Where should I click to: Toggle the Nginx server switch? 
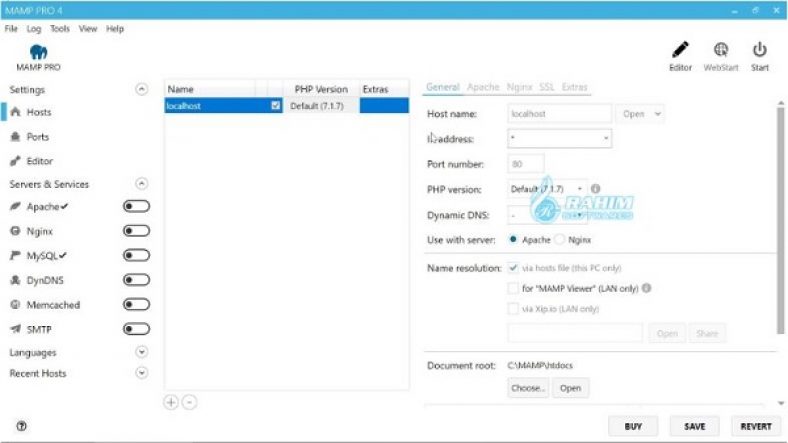click(x=136, y=231)
